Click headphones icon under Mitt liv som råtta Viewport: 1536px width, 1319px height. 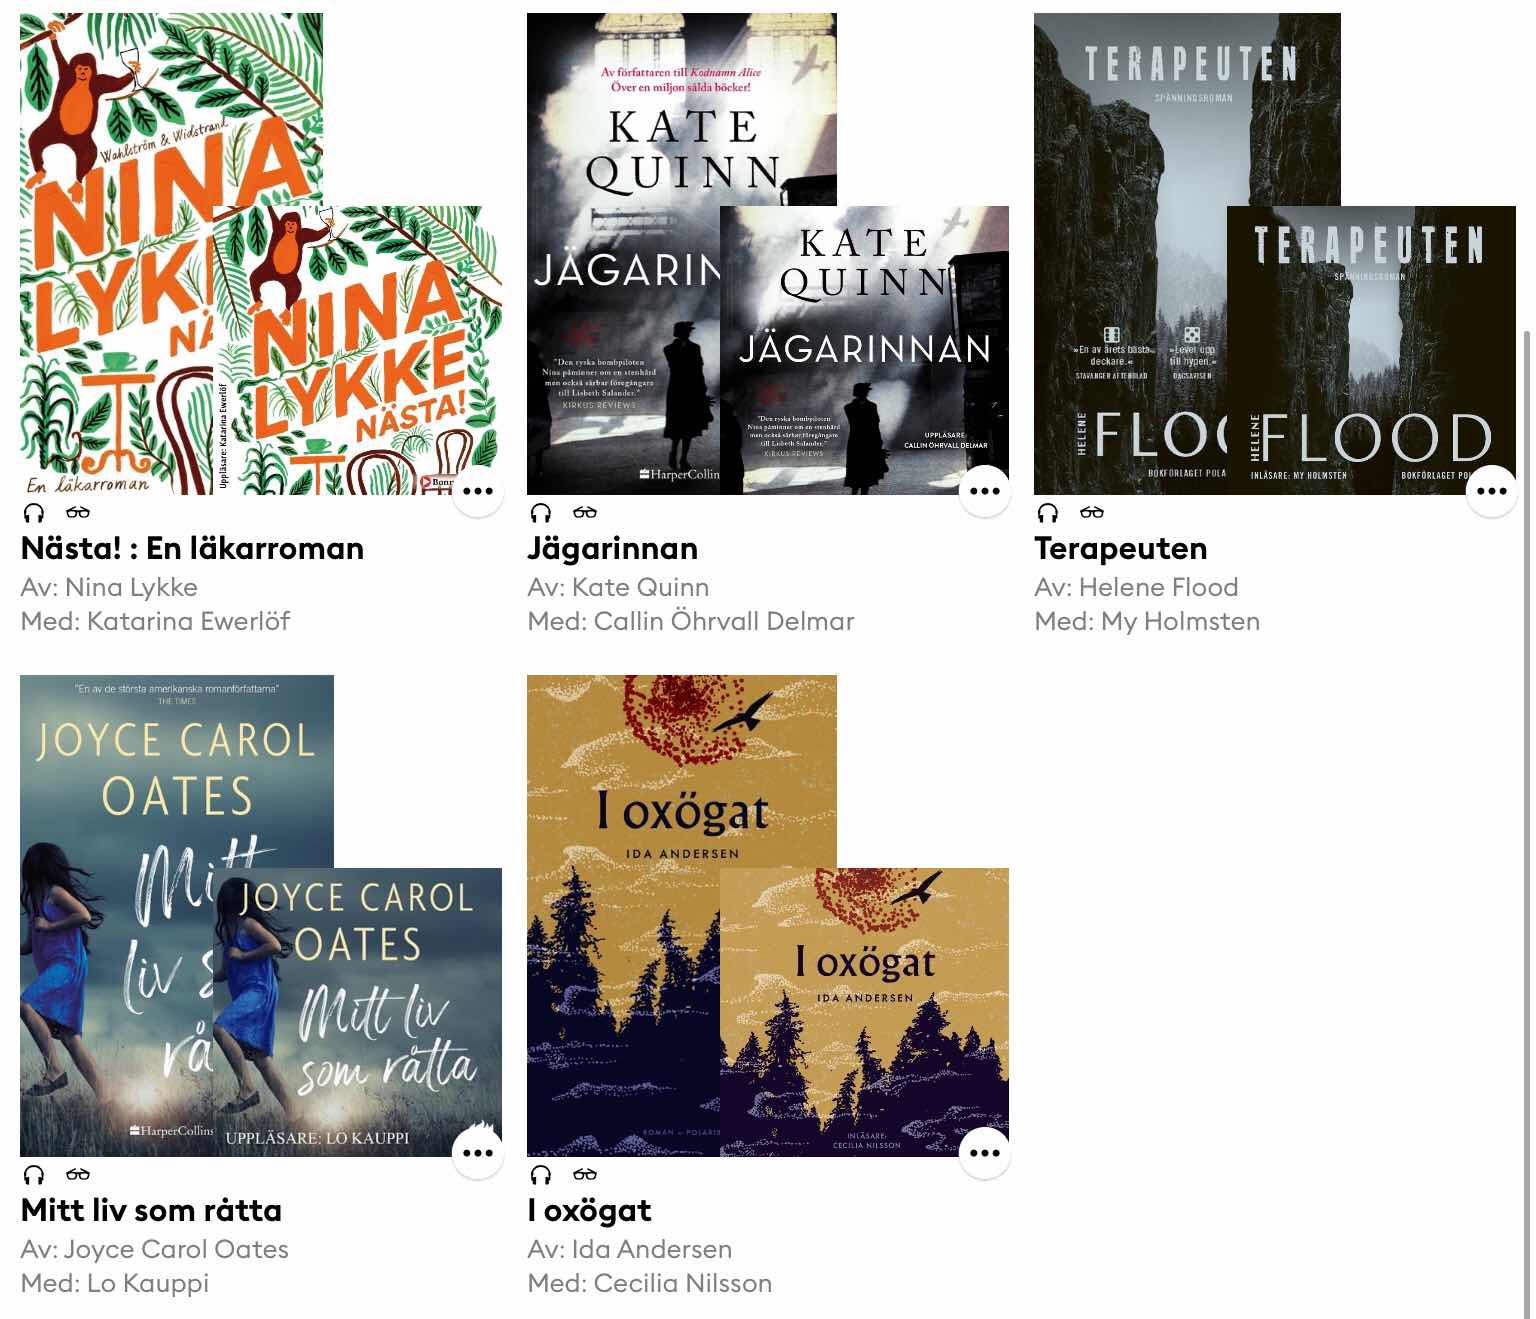point(34,1175)
